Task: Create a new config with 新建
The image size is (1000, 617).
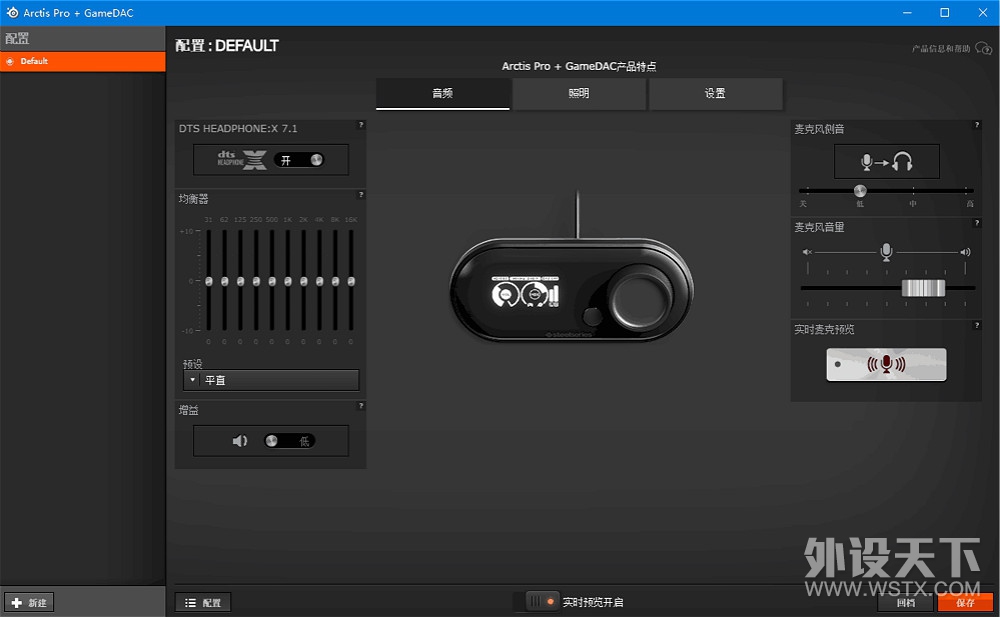Action: pos(29,602)
